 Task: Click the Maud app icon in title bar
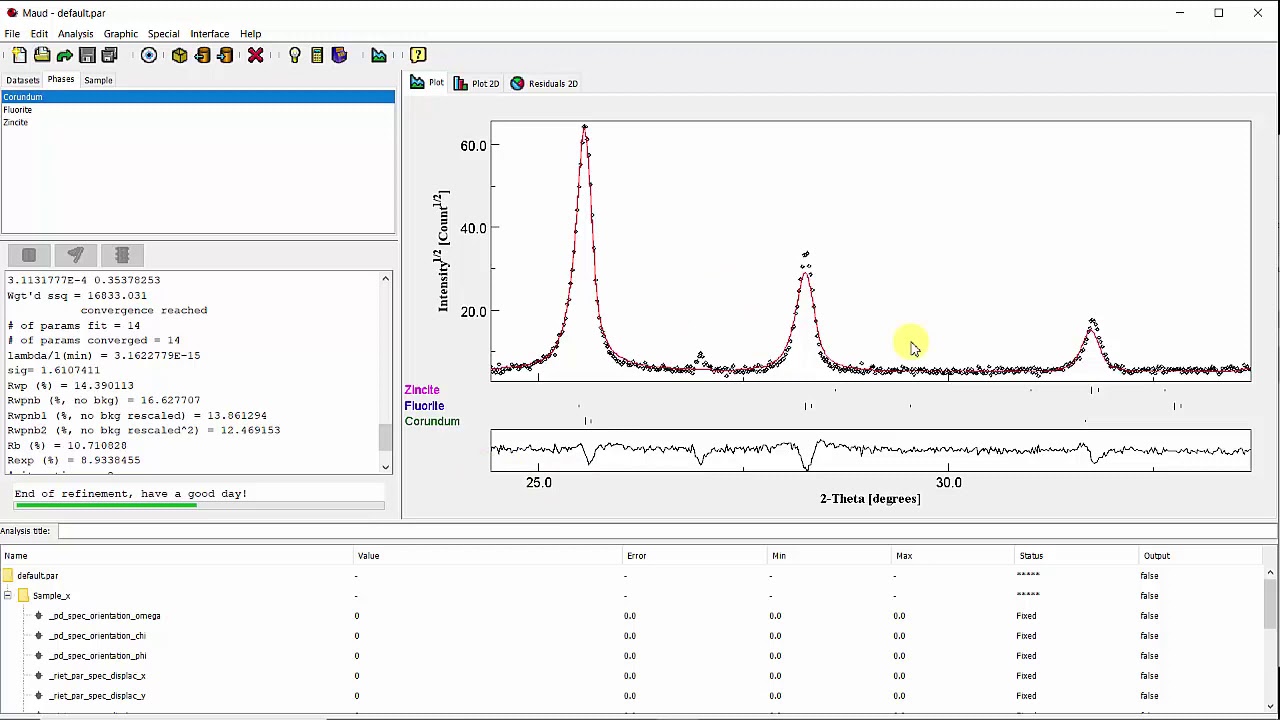click(x=11, y=13)
